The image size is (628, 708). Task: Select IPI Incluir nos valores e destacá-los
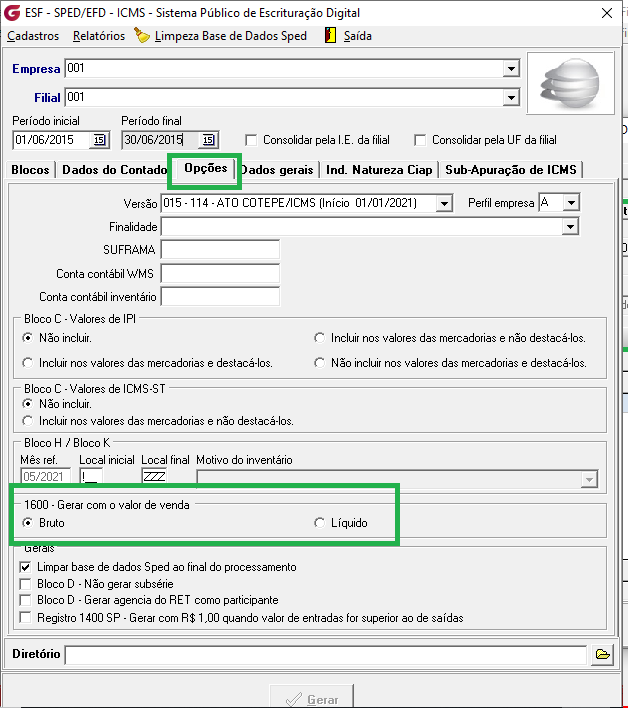click(28, 363)
